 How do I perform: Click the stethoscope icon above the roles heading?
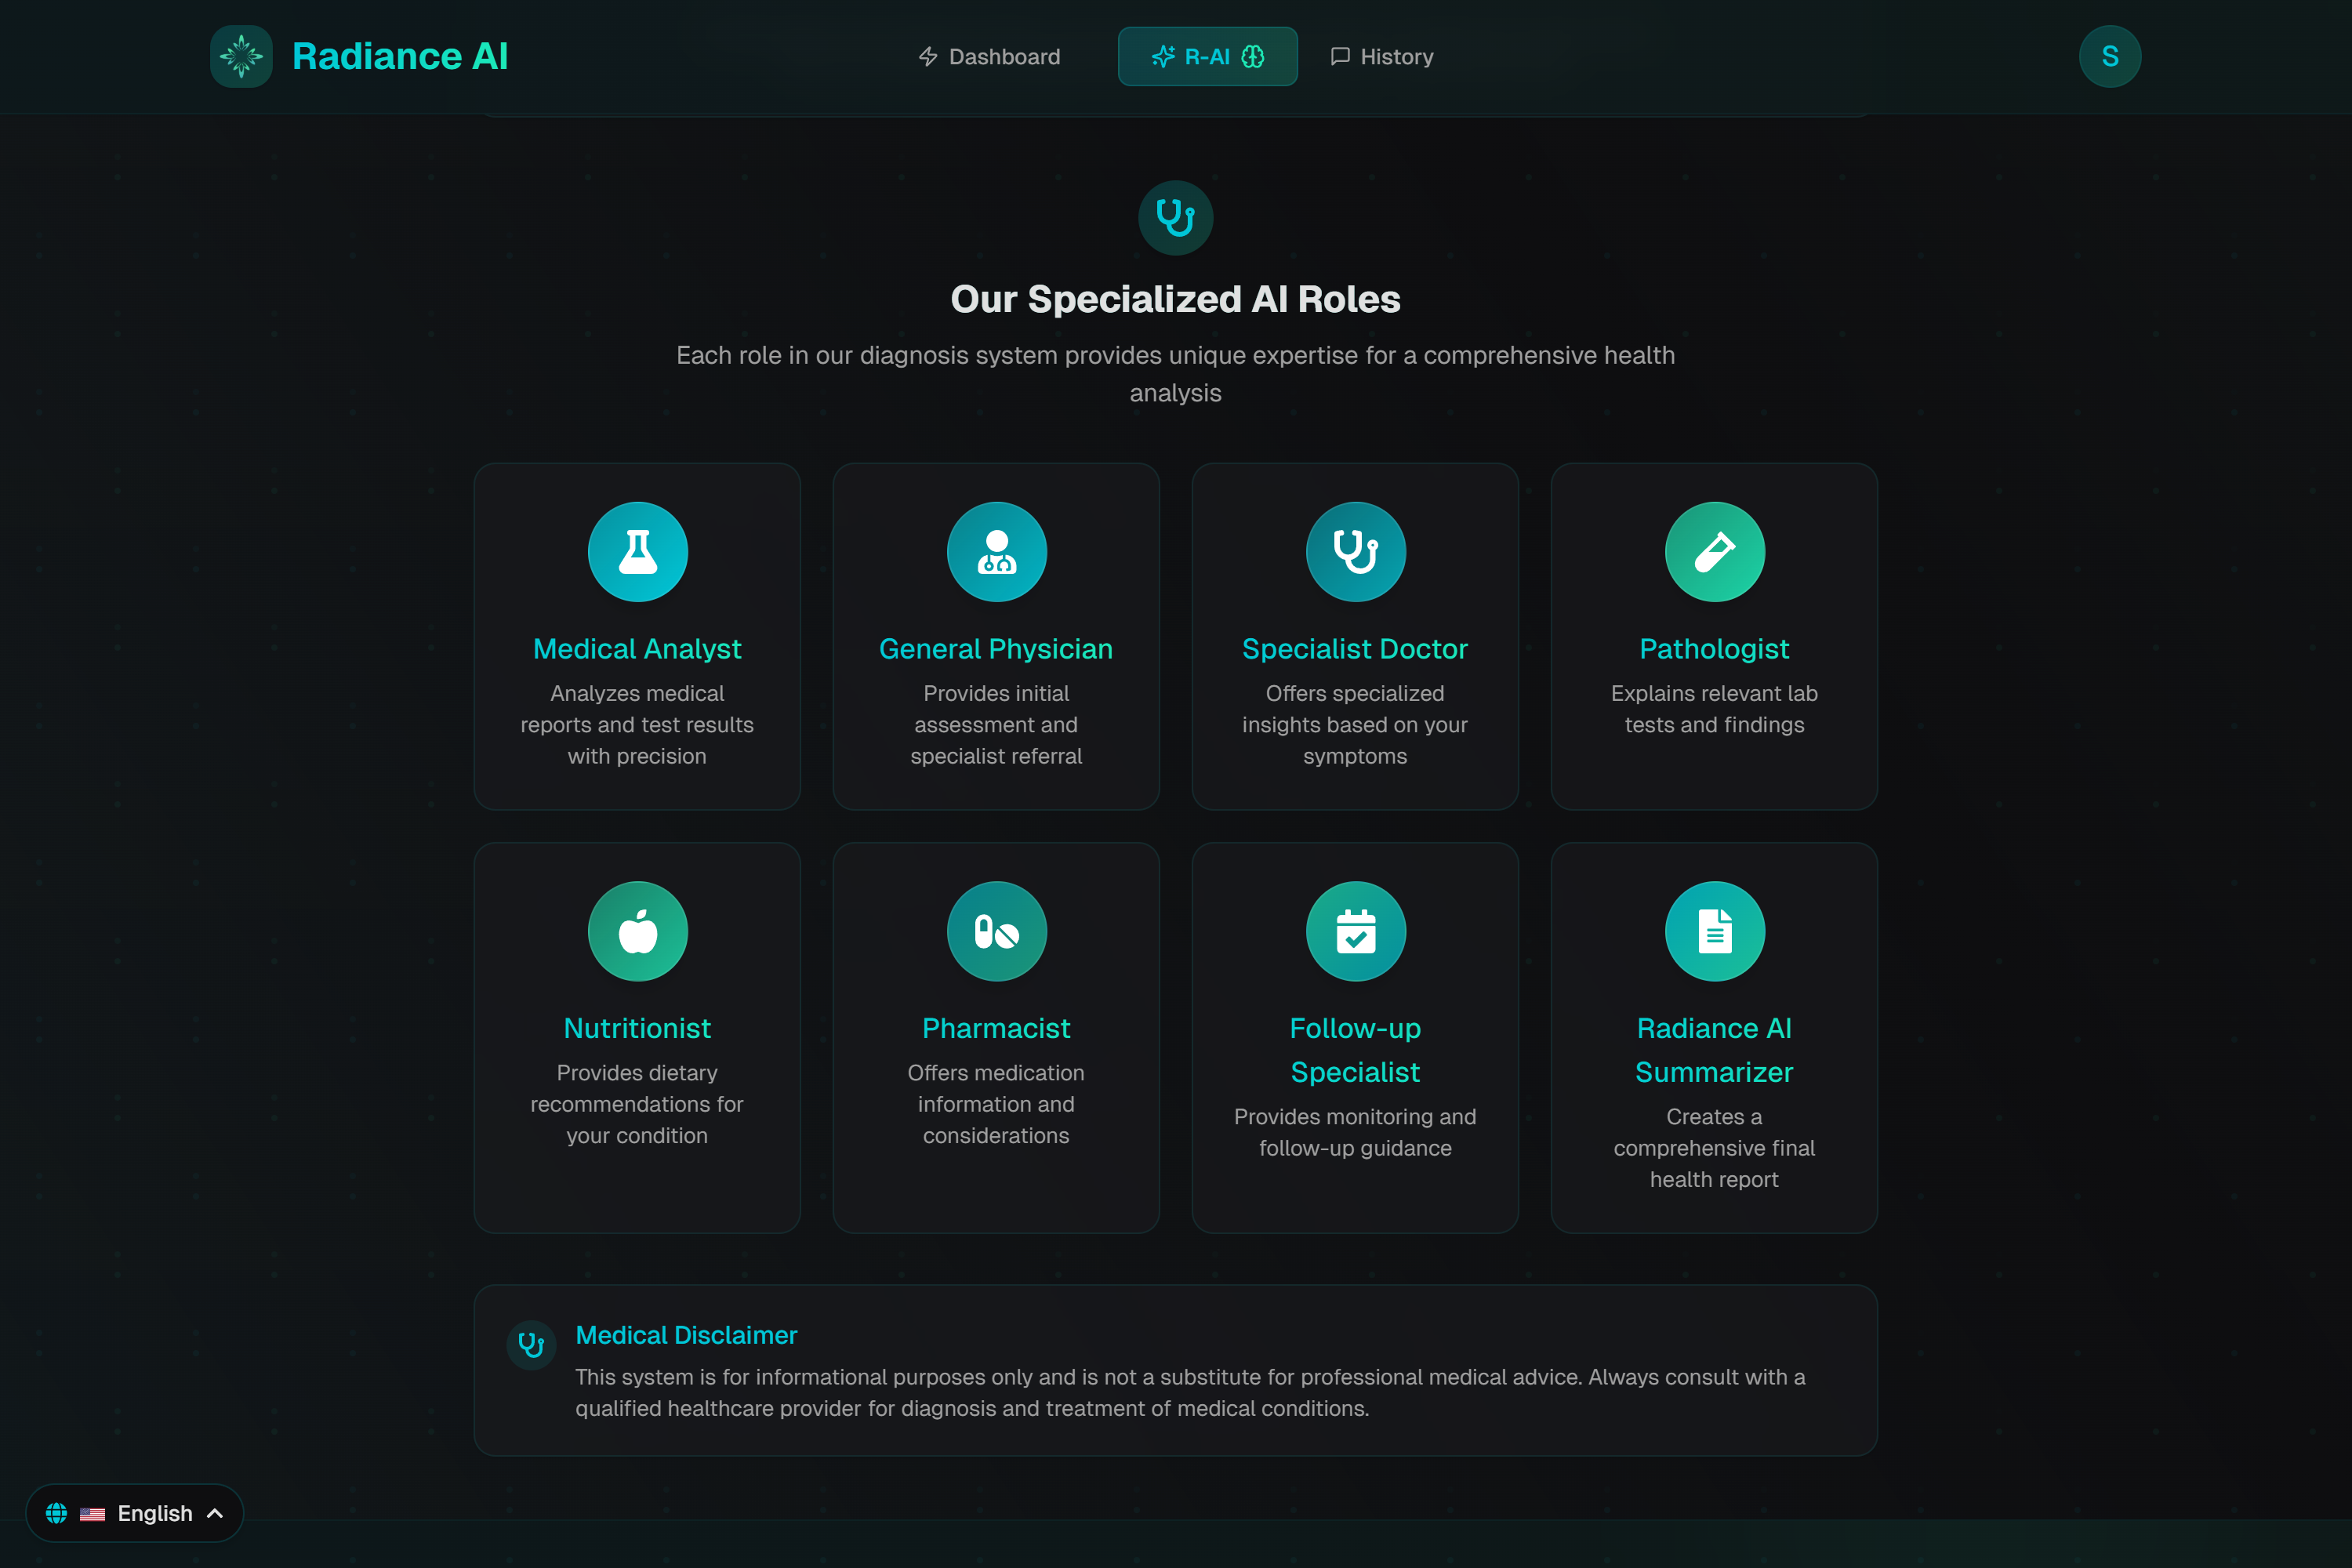tap(1175, 217)
